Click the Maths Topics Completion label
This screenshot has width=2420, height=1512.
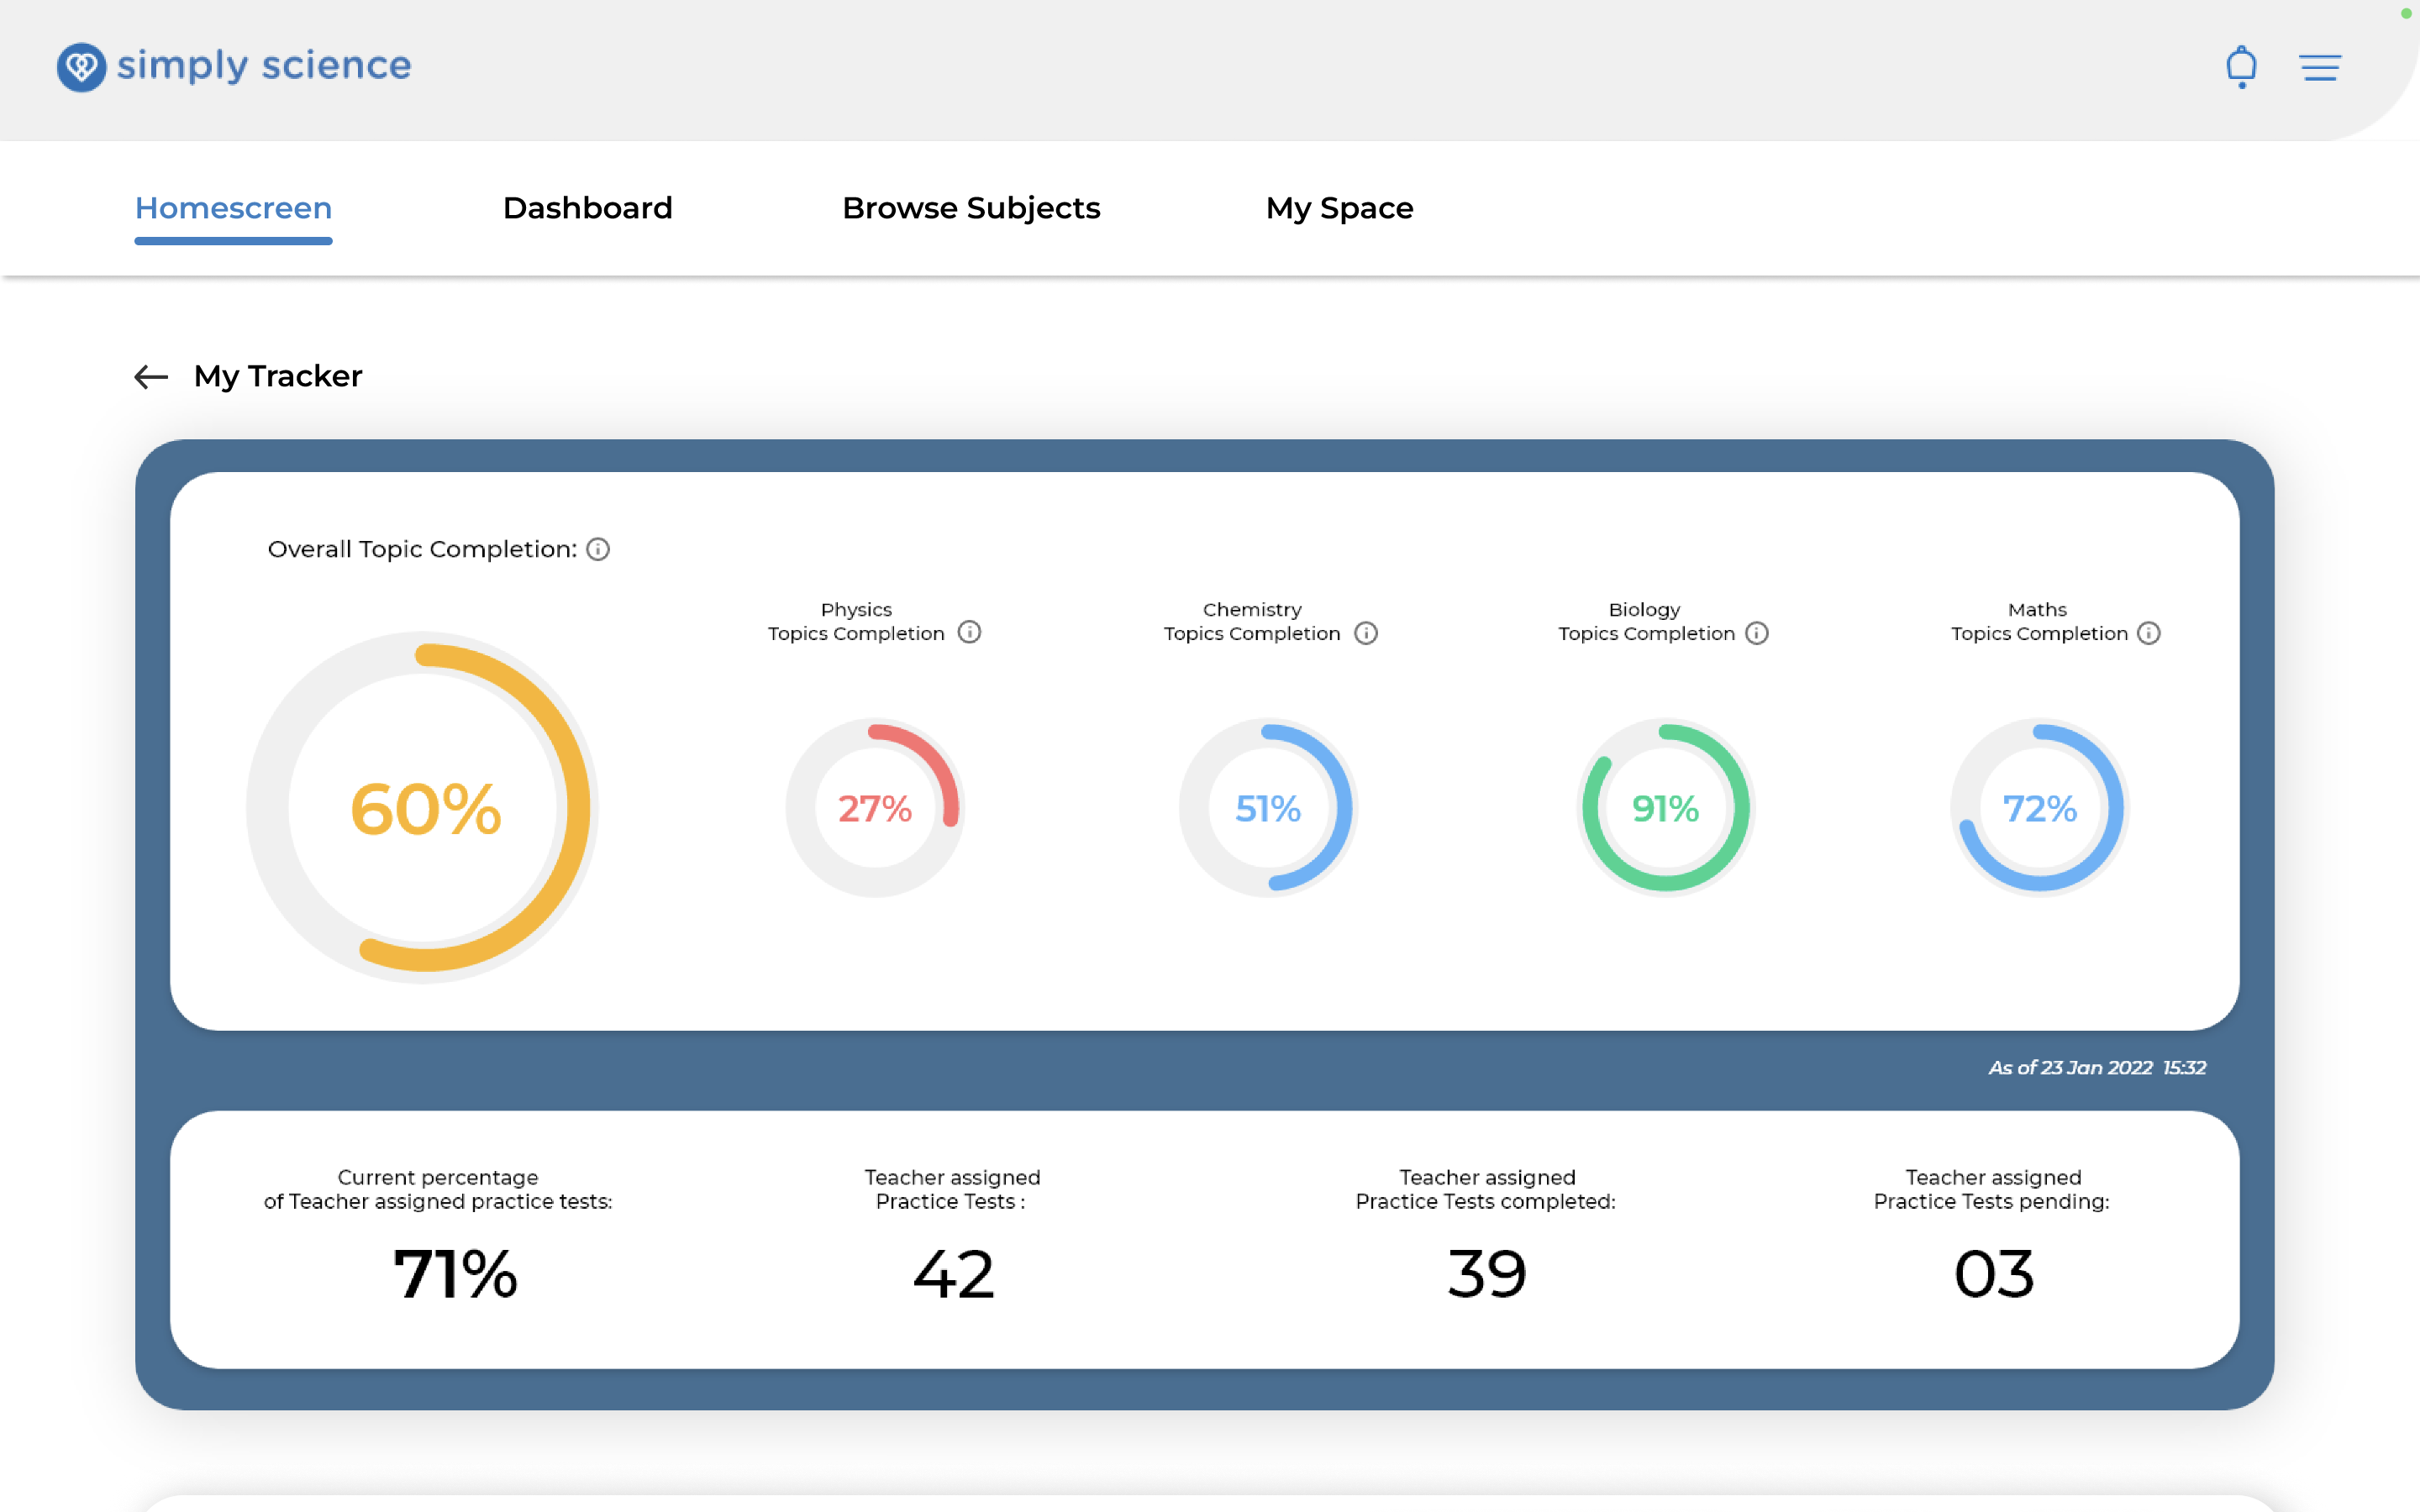[2039, 621]
